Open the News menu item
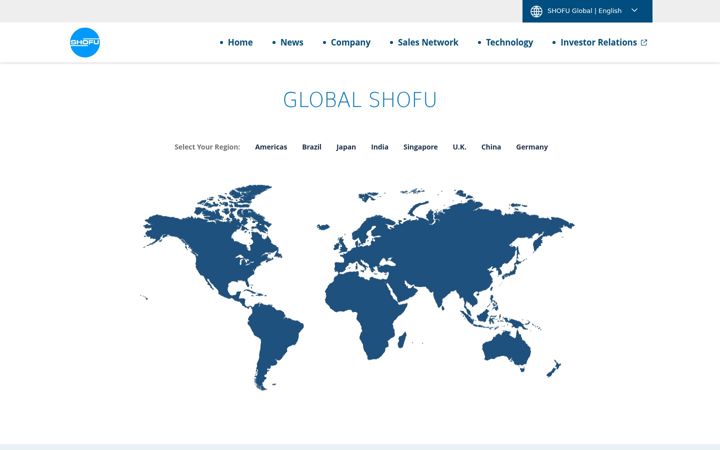Viewport: 720px width, 450px height. [x=292, y=42]
